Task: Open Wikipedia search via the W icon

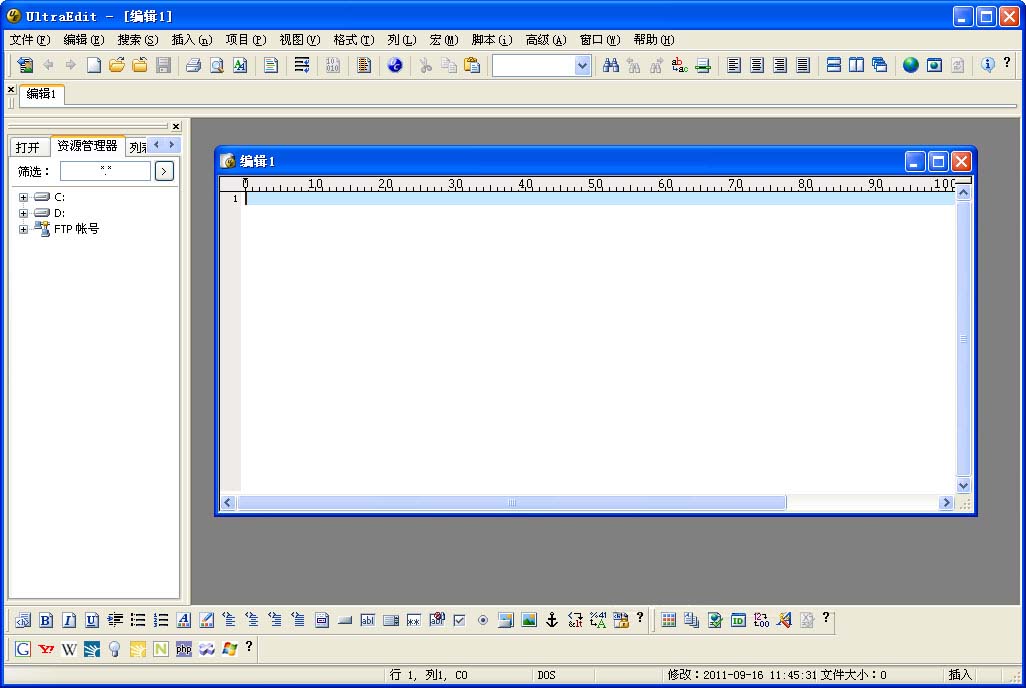Action: pos(69,649)
